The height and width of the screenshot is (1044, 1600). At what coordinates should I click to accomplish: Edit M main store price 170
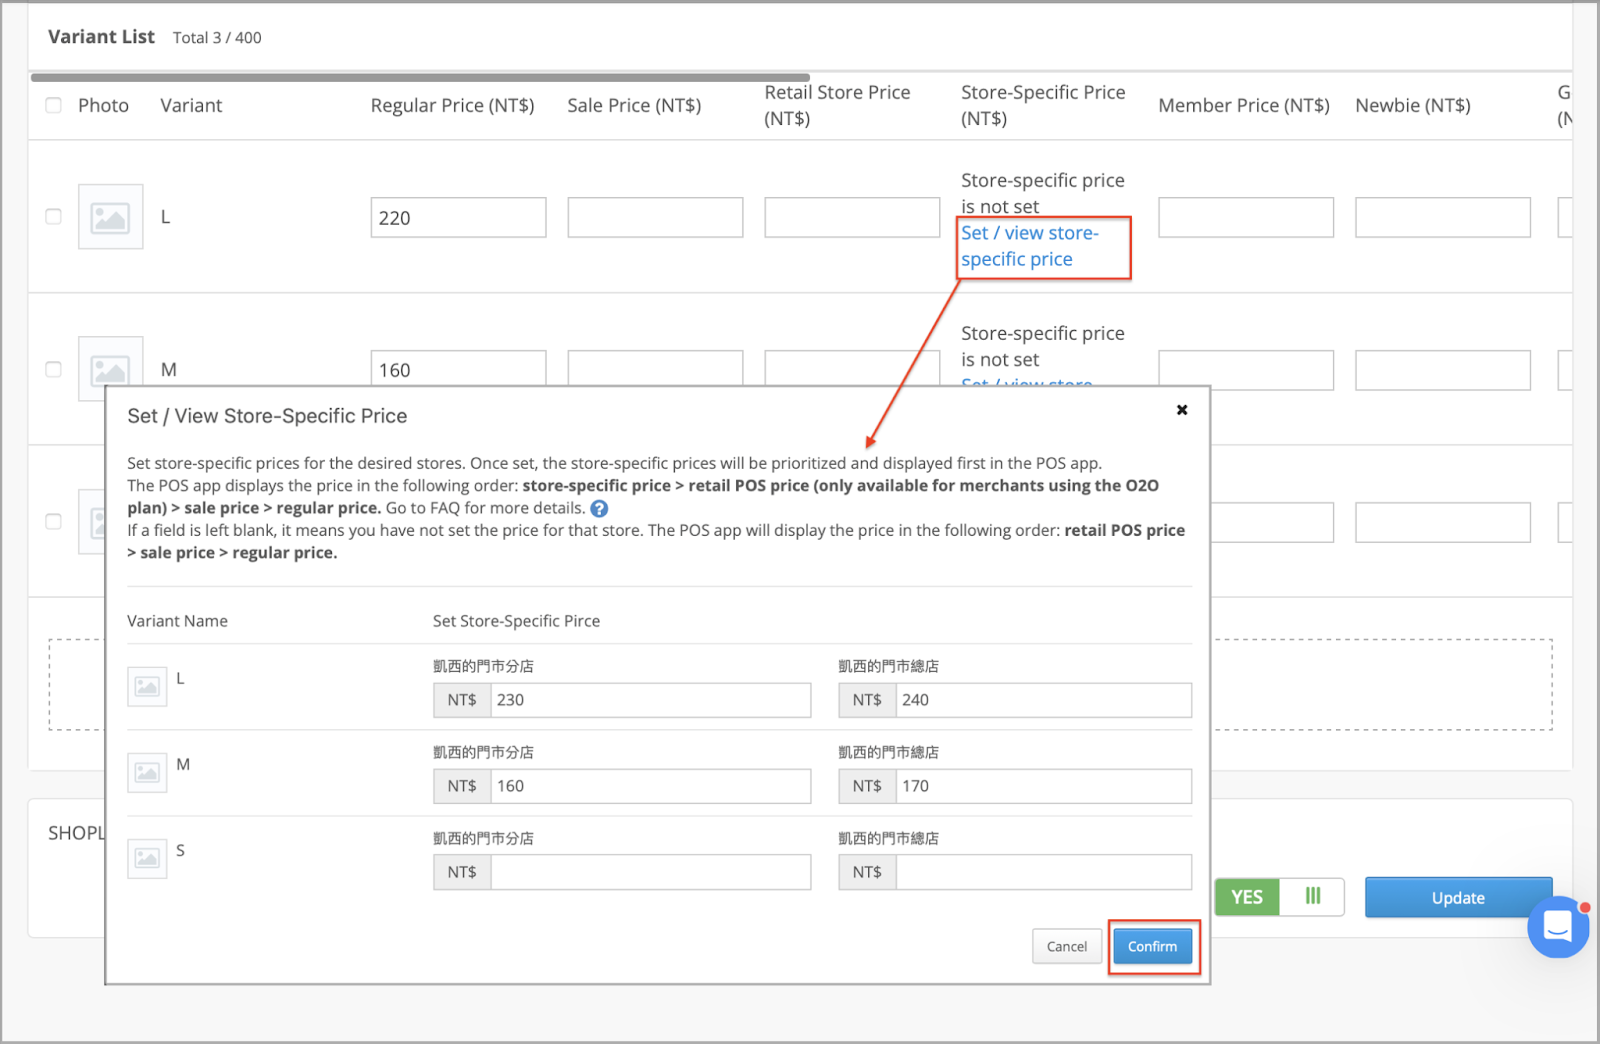pos(1043,786)
